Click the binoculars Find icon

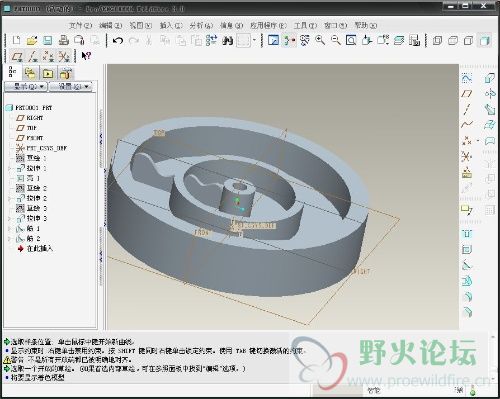[x=228, y=41]
